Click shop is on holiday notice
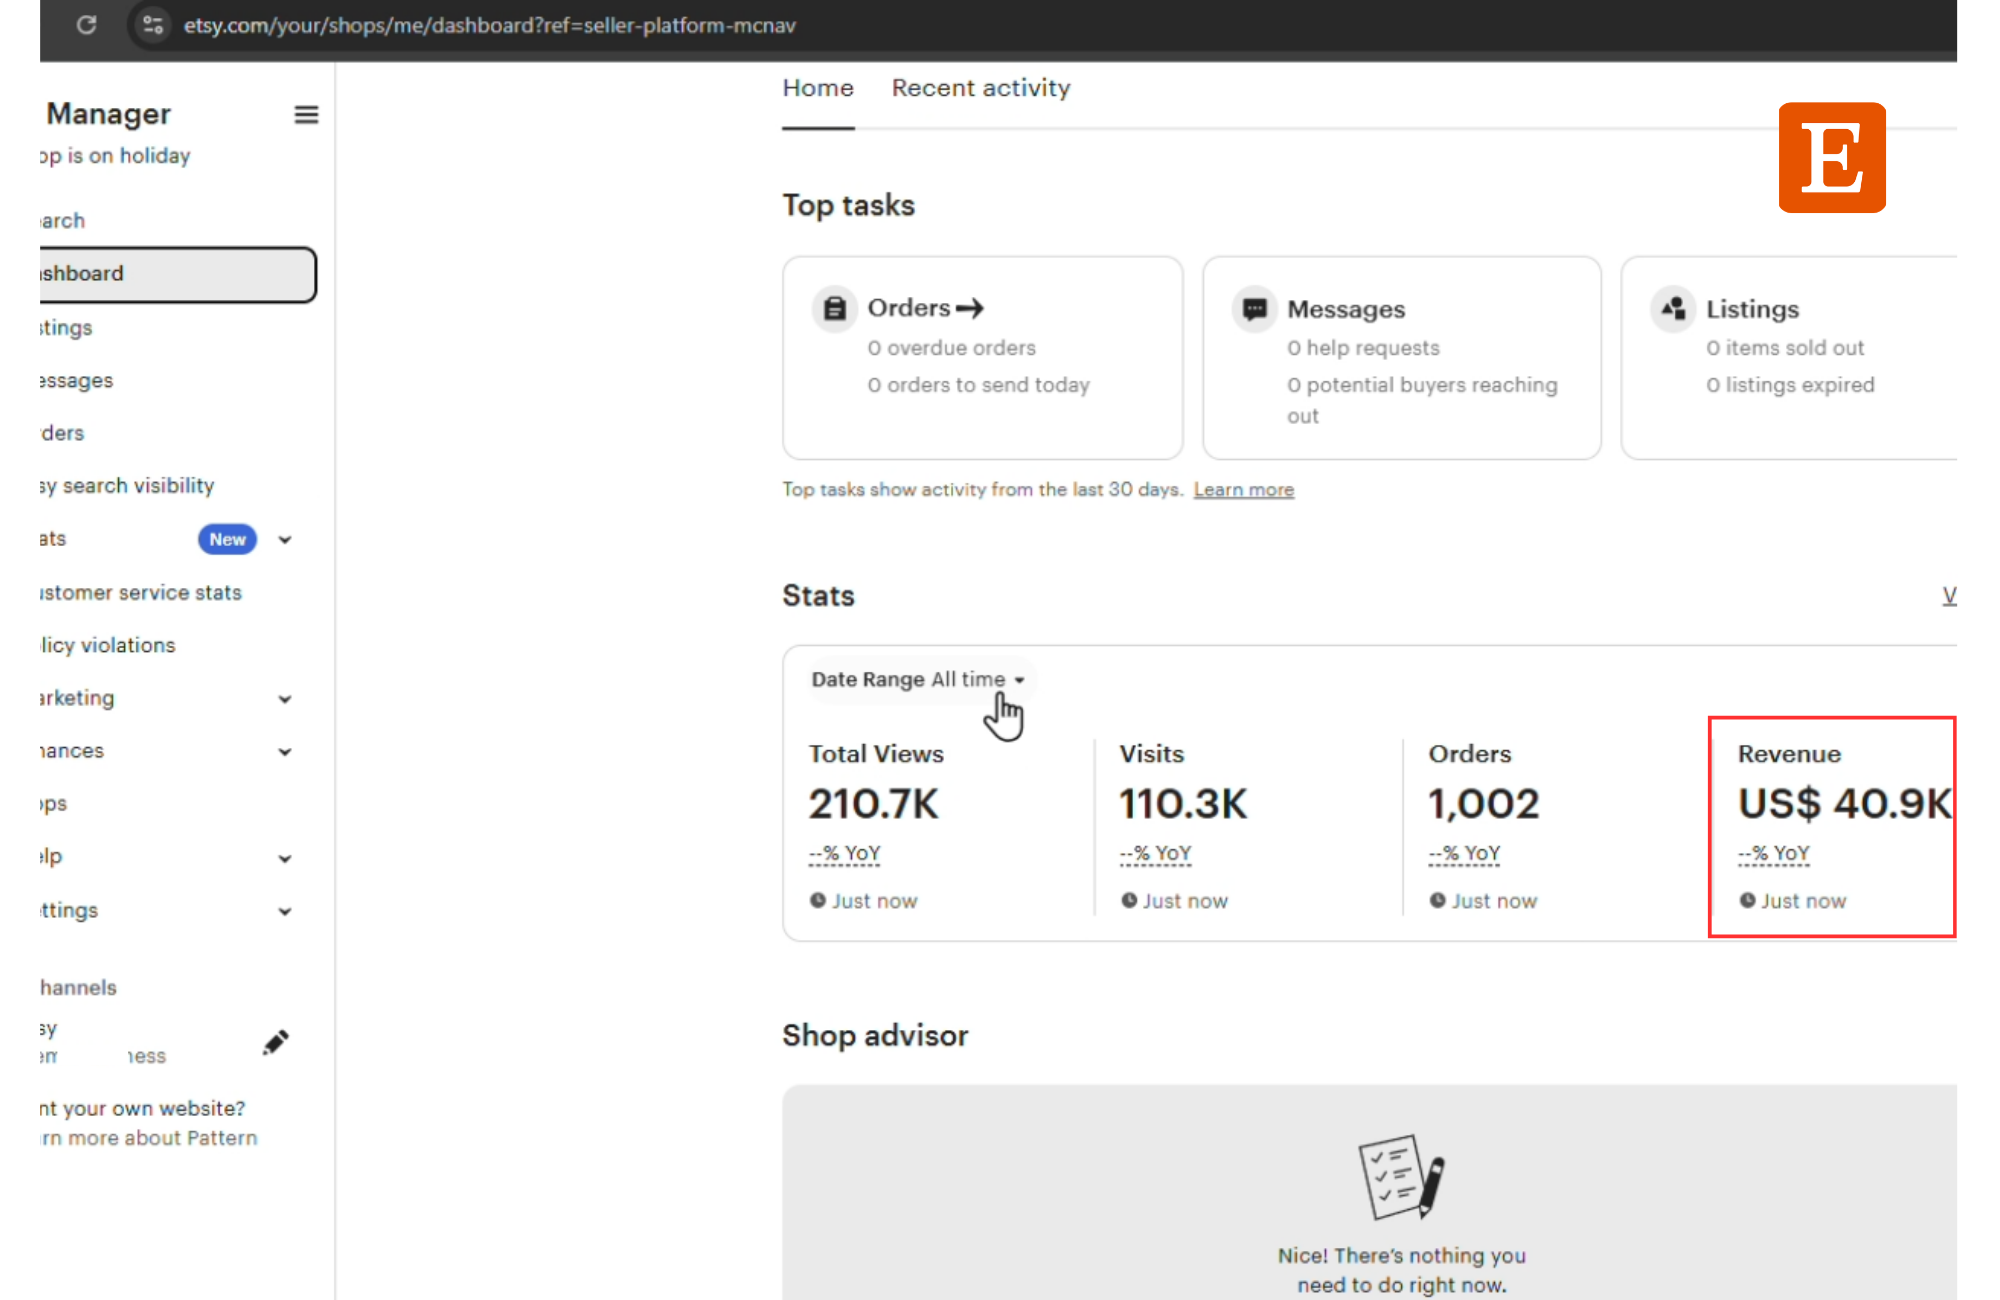2000x1300 pixels. (115, 156)
